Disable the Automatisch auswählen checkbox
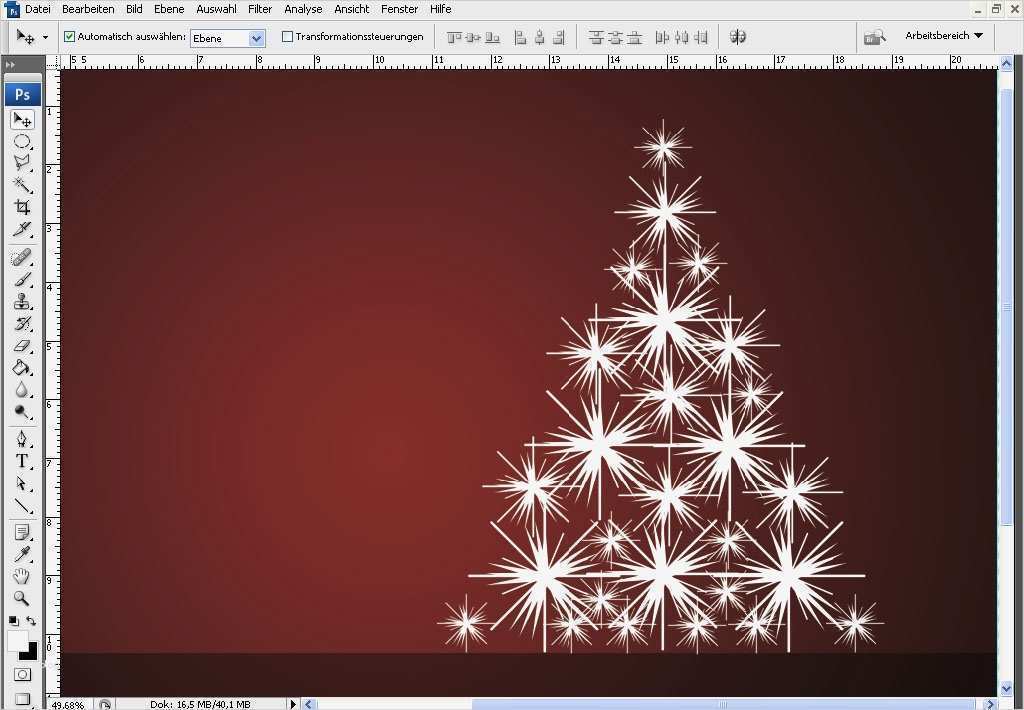This screenshot has height=710, width=1024. coord(68,36)
